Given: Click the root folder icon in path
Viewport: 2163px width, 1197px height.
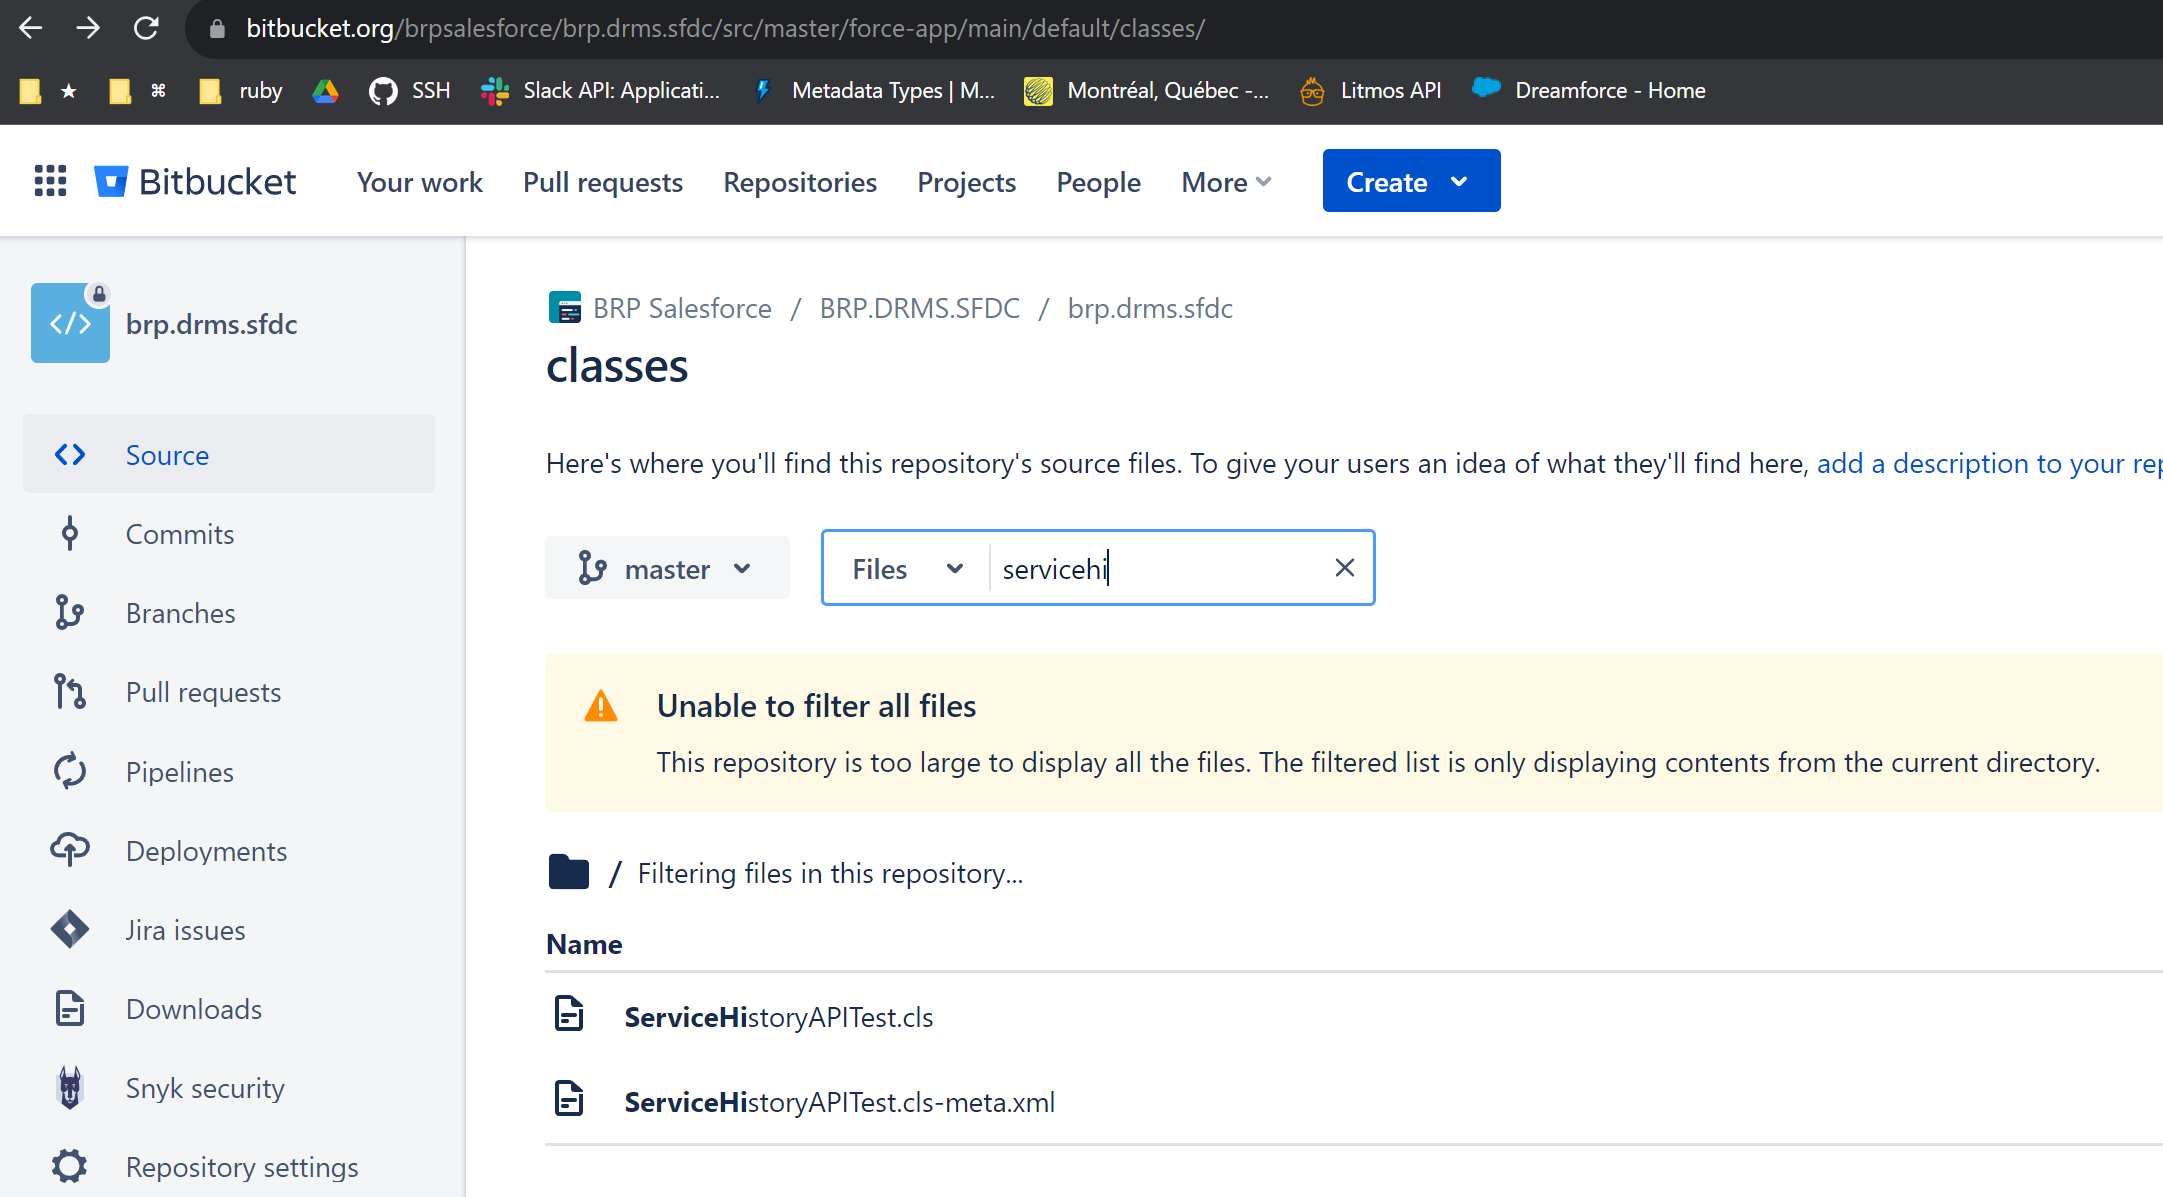Looking at the screenshot, I should point(569,872).
